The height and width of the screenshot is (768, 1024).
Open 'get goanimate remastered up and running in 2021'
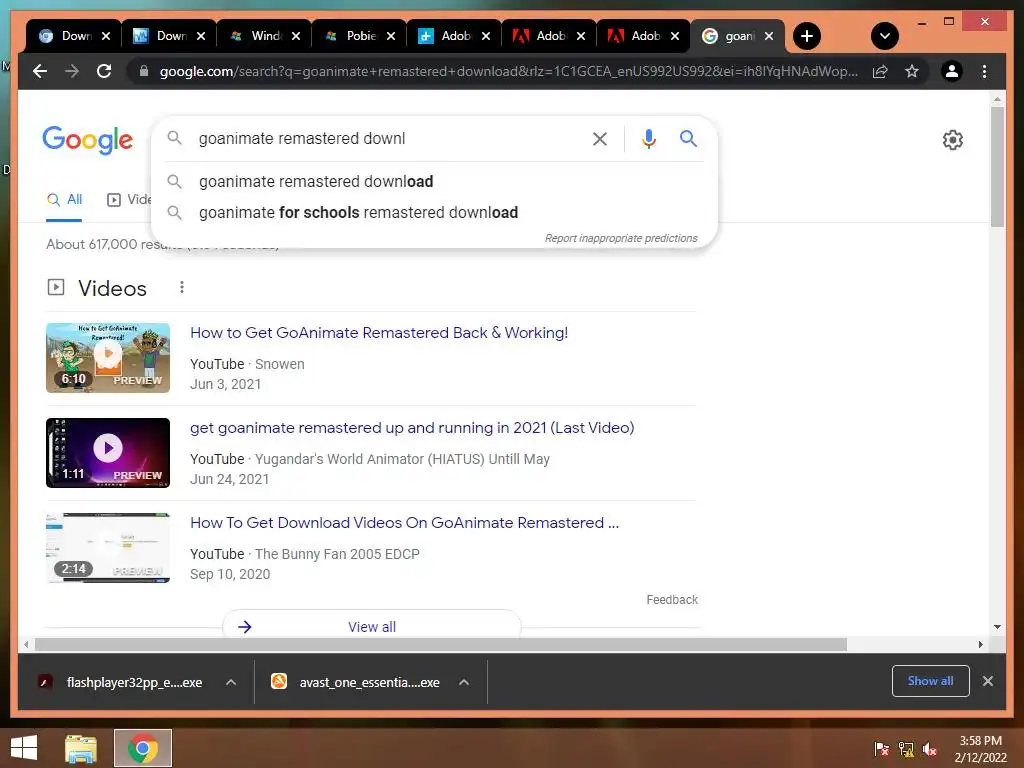[412, 428]
